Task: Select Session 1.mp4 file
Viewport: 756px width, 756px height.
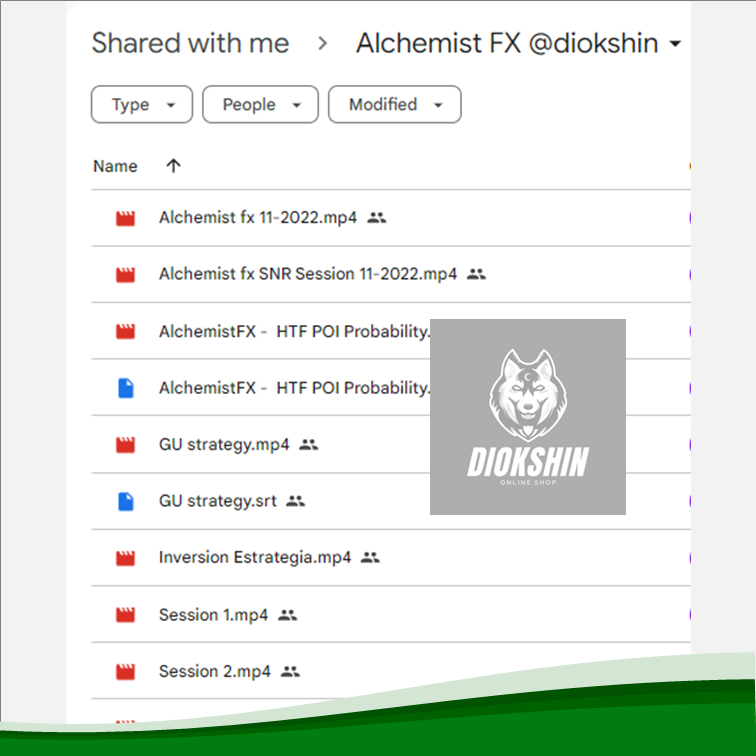Action: click(x=214, y=615)
